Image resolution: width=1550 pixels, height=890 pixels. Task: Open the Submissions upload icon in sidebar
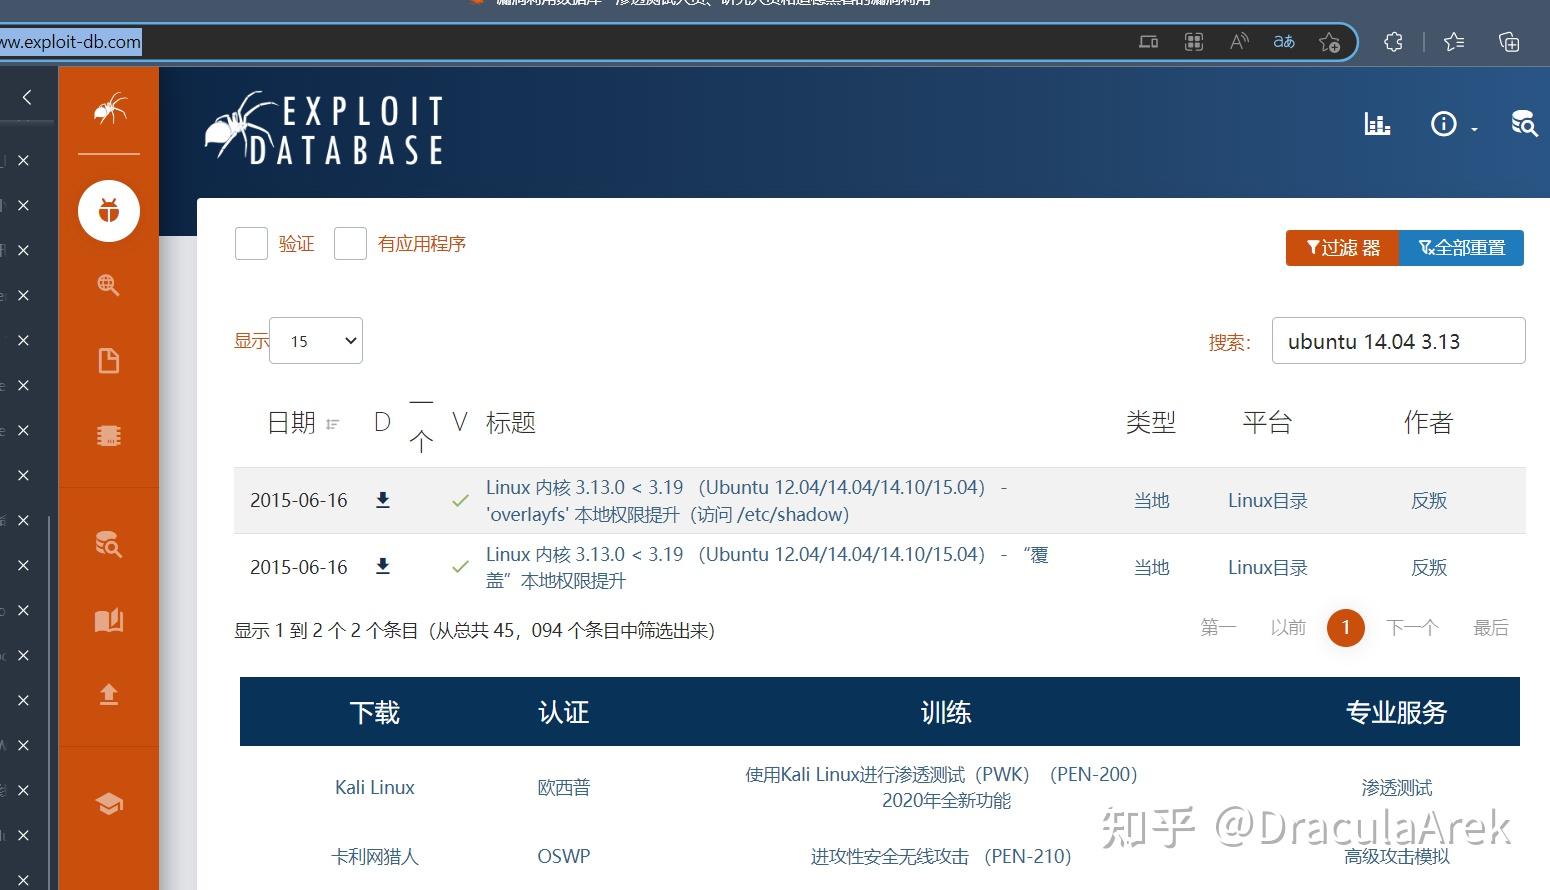click(109, 694)
